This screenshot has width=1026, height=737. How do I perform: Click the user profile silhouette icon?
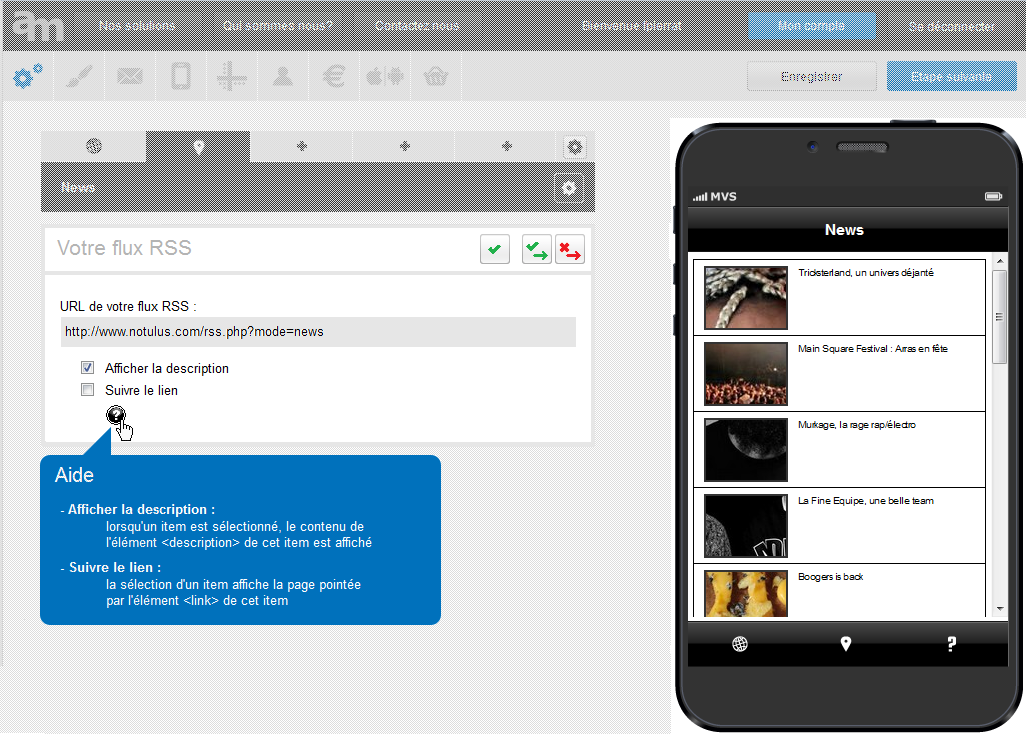(283, 77)
